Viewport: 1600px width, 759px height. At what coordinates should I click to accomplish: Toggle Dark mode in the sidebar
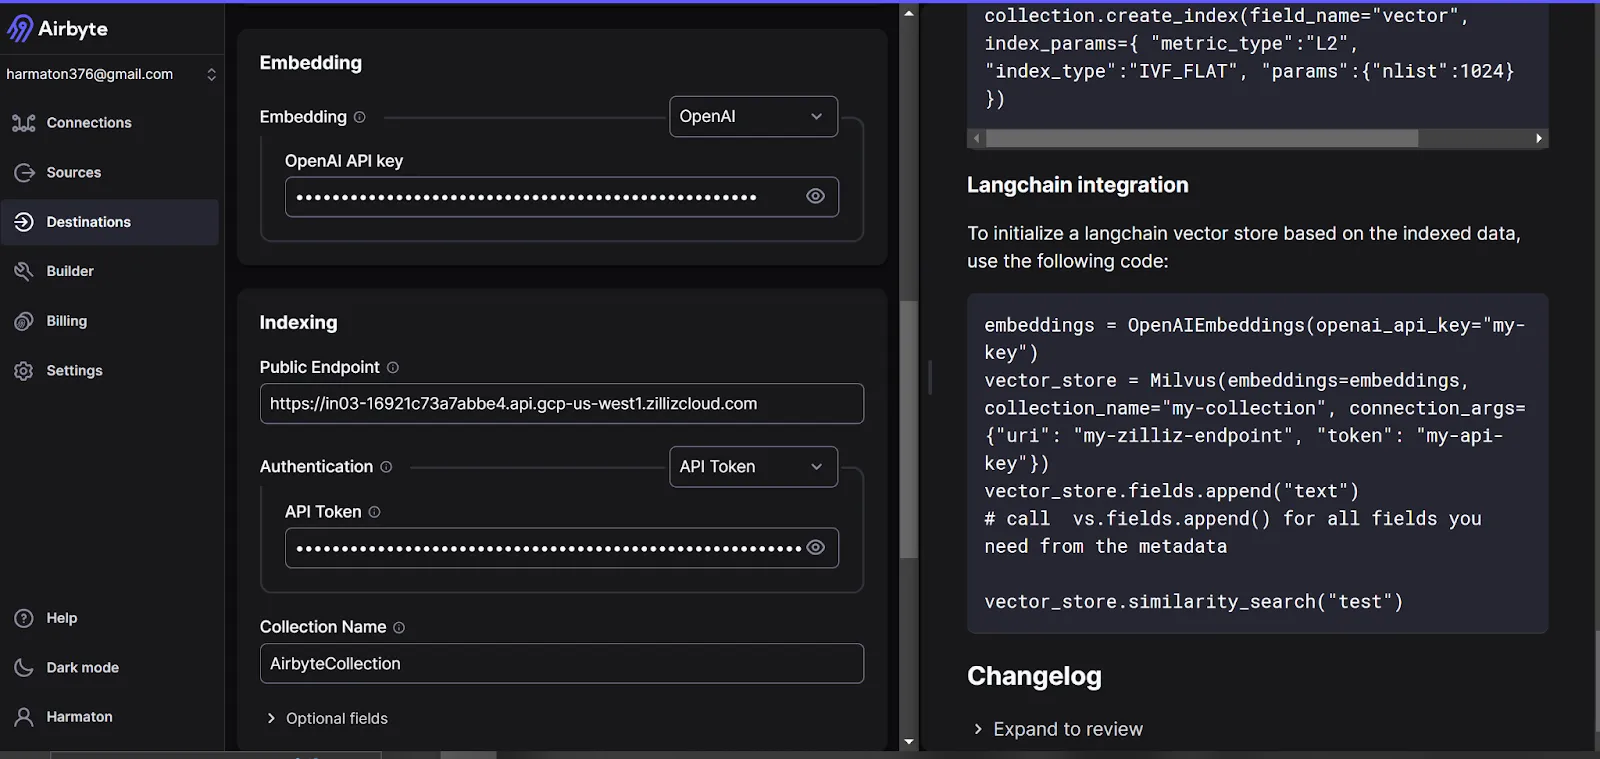tap(110, 668)
